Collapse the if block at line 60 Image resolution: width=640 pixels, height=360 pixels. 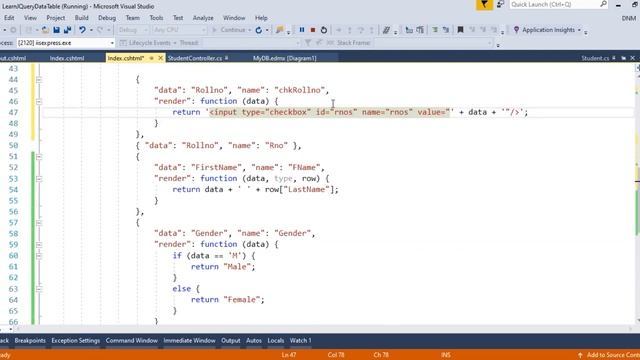(x=39, y=256)
